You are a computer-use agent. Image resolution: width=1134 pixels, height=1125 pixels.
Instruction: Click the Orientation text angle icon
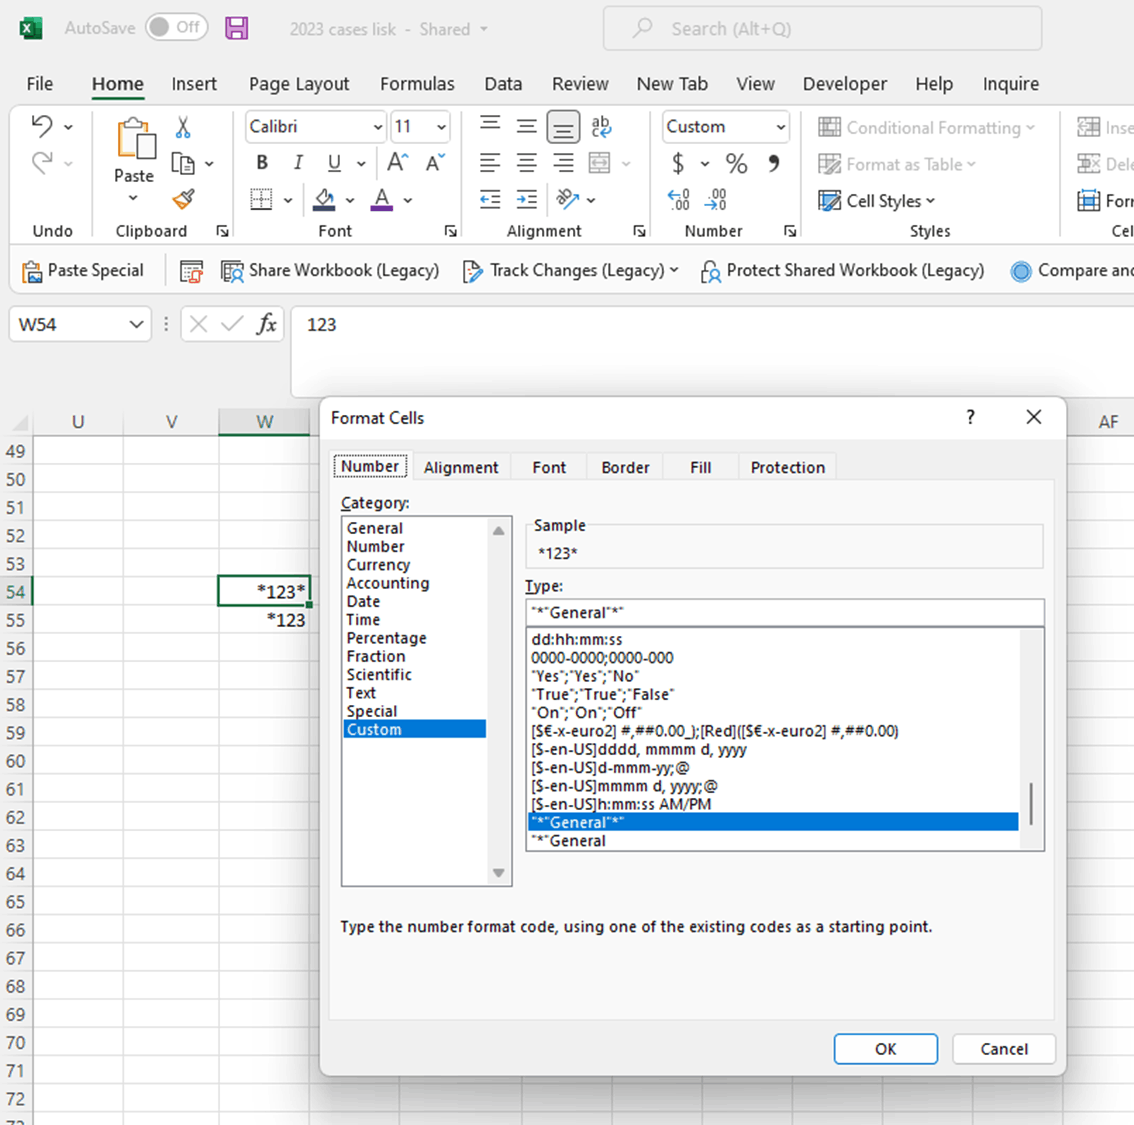(568, 199)
